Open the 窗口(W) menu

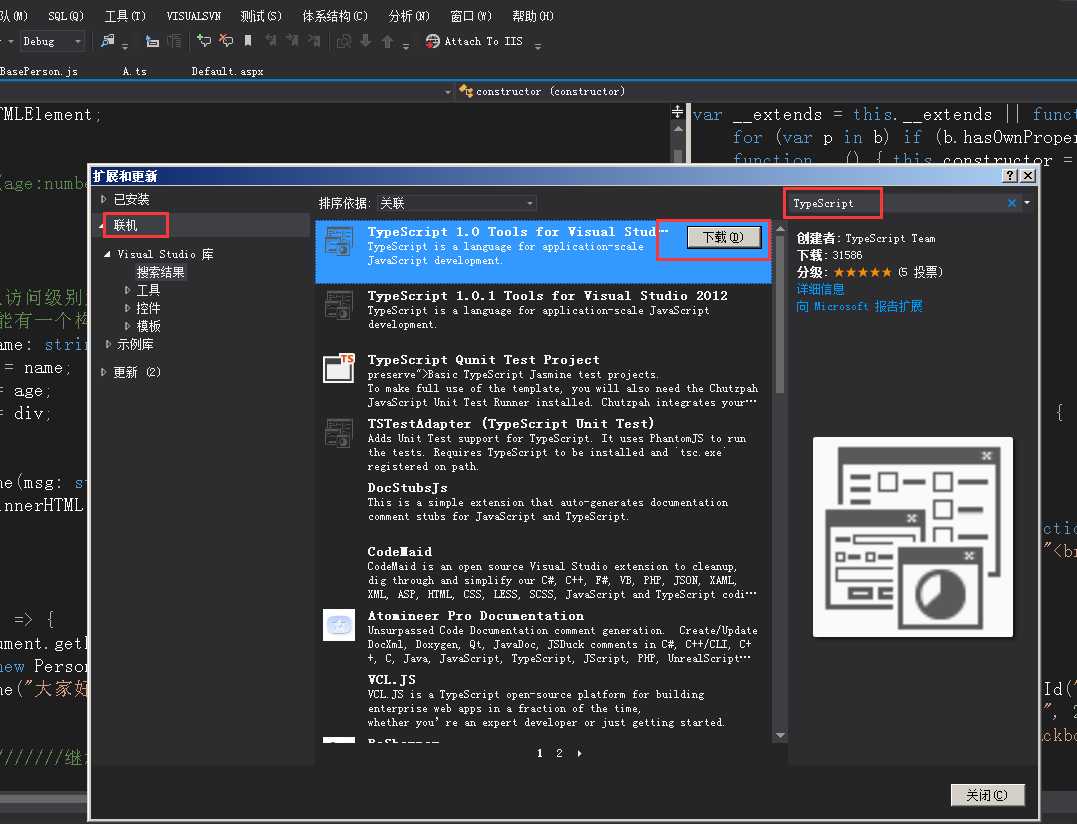point(471,16)
